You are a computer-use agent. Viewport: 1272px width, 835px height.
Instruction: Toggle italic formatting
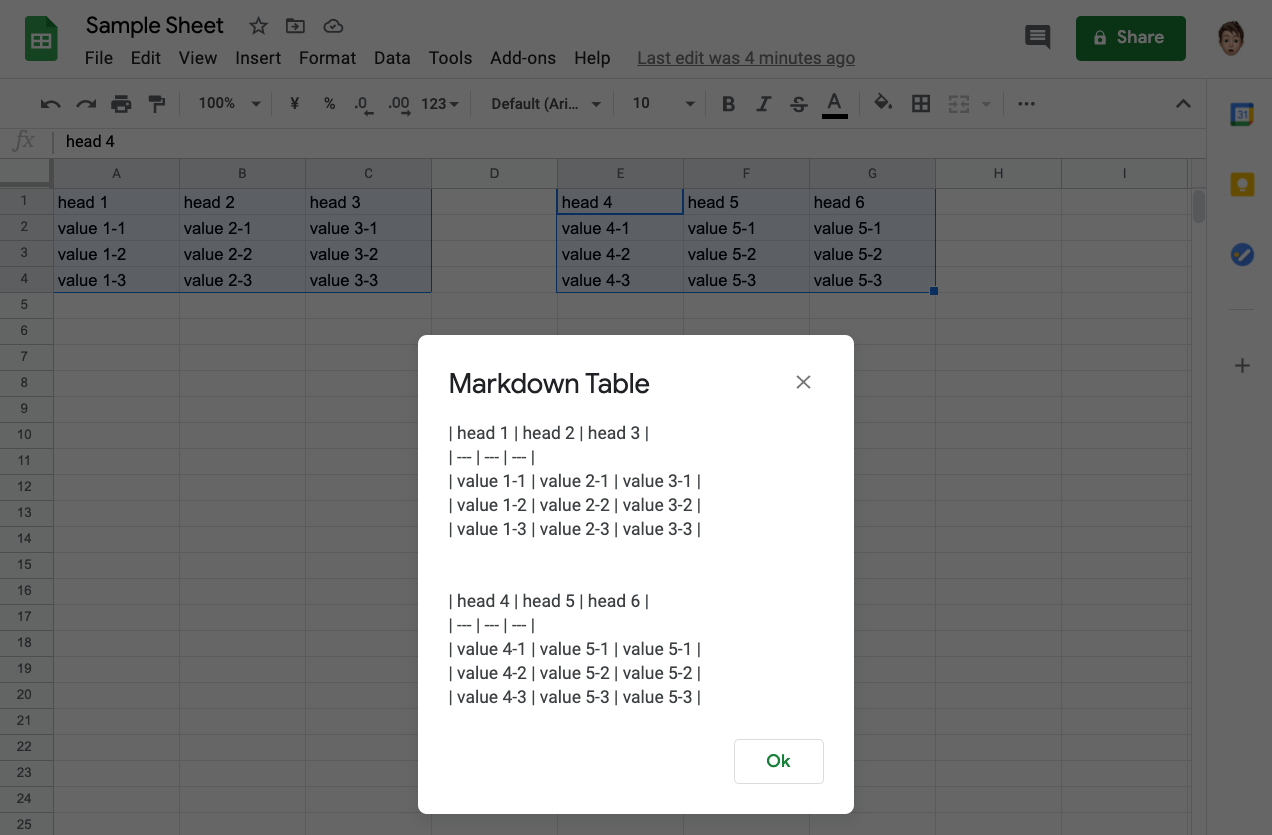tap(763, 104)
